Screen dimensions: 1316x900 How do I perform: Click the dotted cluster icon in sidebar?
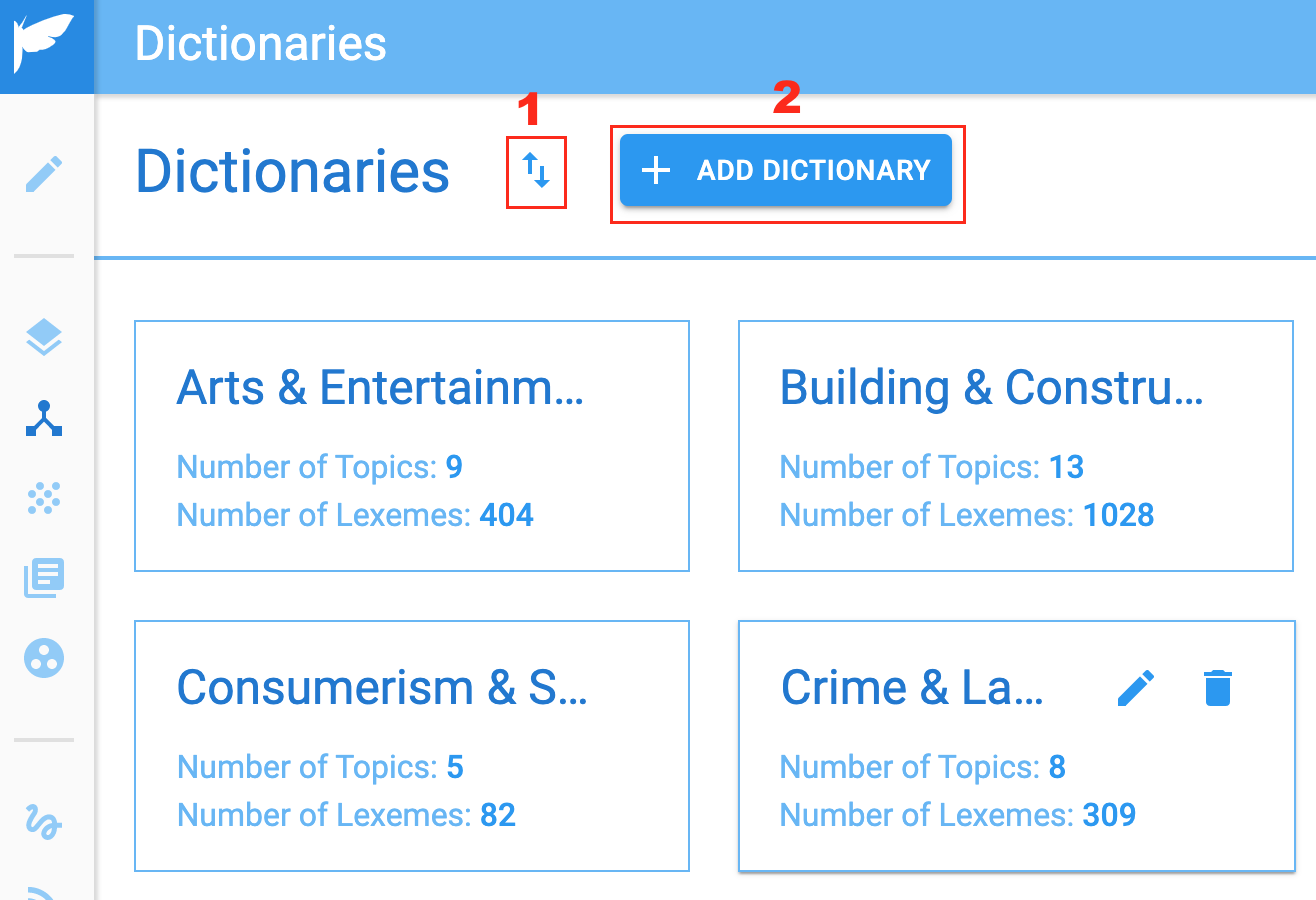[44, 497]
